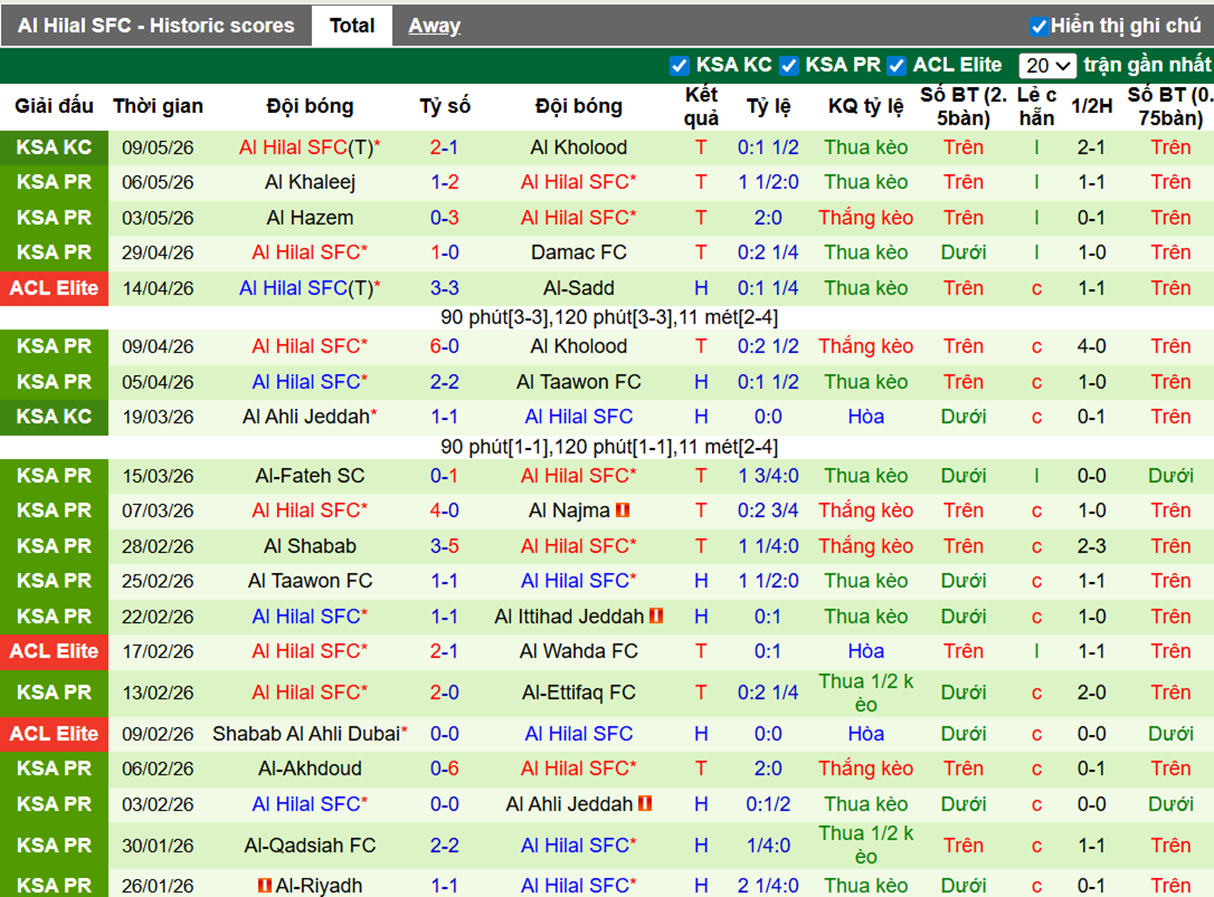Open Al Kholood team in 09/05/26 match
1214x897 pixels.
click(579, 147)
